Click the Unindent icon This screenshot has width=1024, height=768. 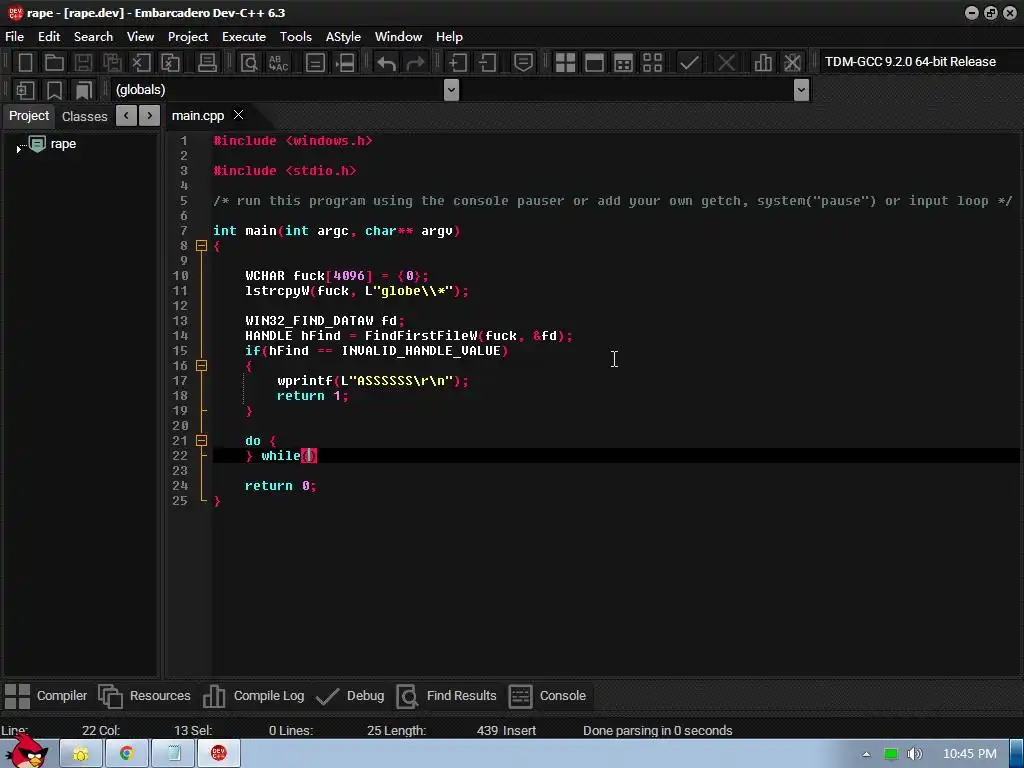pos(487,62)
